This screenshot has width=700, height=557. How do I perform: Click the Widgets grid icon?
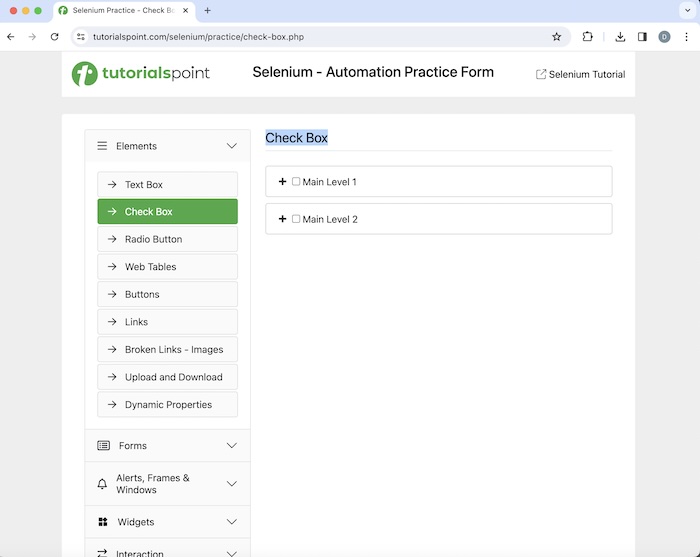pos(103,522)
